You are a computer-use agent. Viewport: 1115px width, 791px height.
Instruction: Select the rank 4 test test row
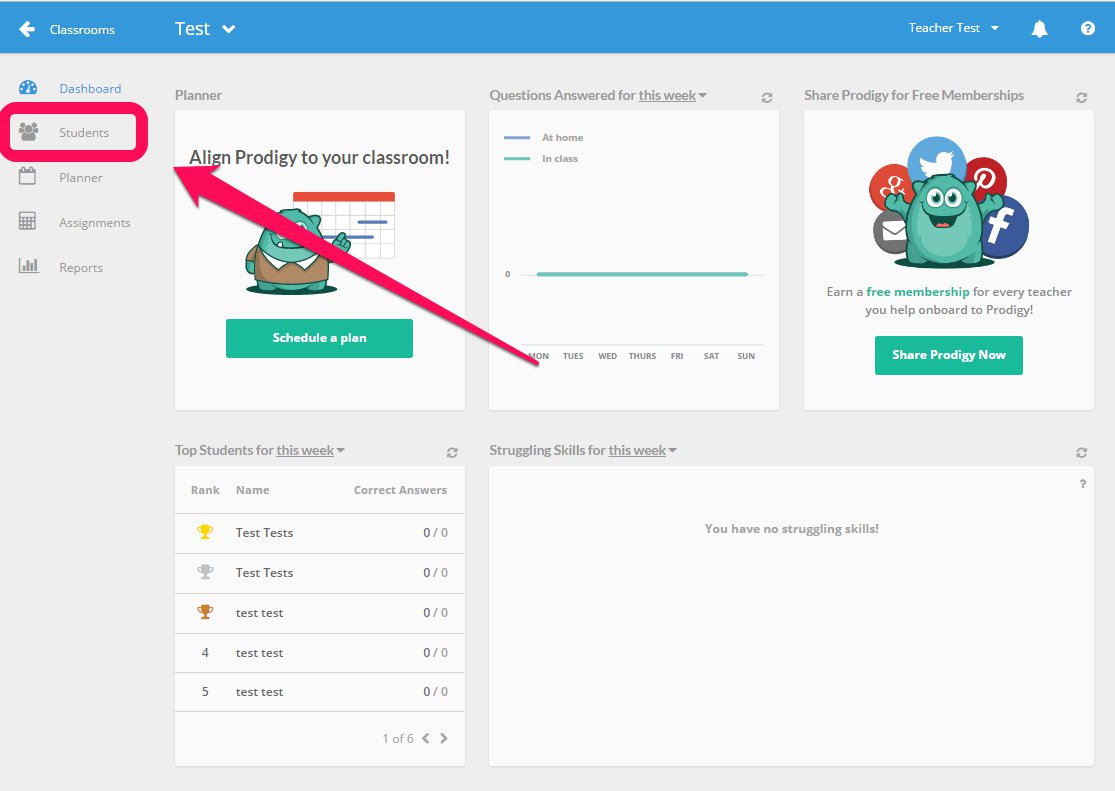pos(319,653)
